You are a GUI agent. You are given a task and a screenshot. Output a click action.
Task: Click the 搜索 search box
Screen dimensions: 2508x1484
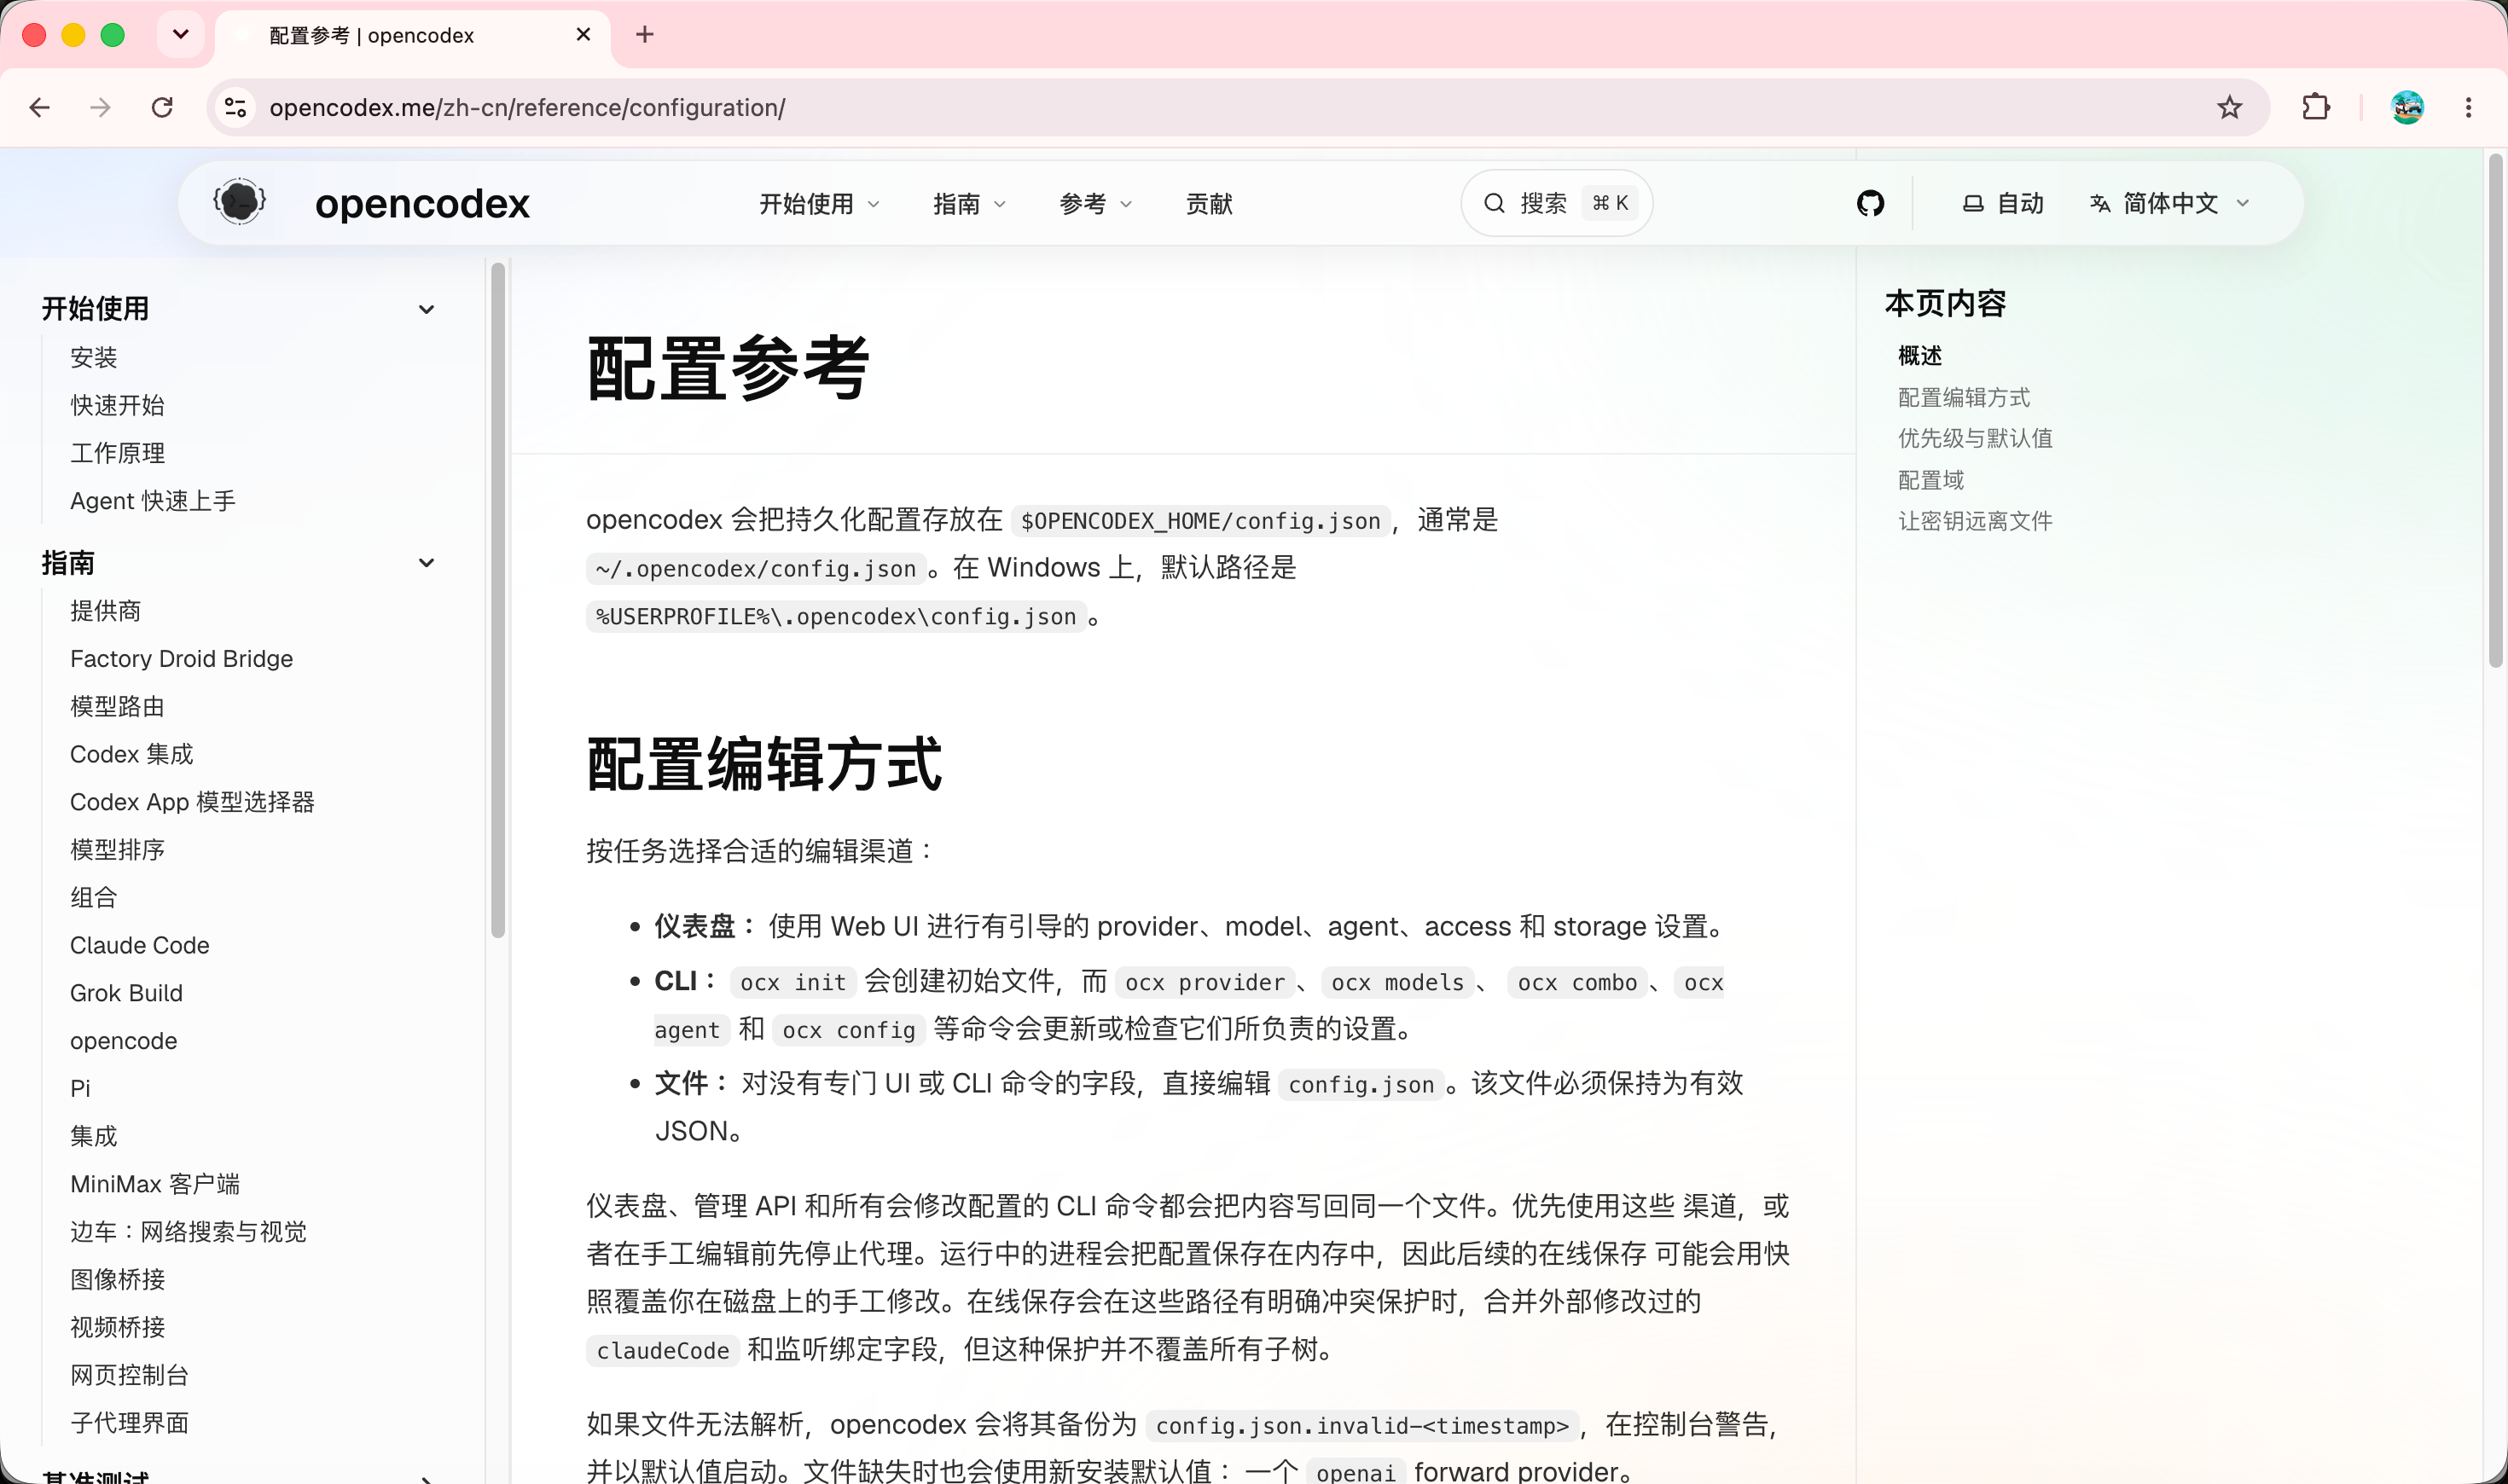click(x=1556, y=203)
